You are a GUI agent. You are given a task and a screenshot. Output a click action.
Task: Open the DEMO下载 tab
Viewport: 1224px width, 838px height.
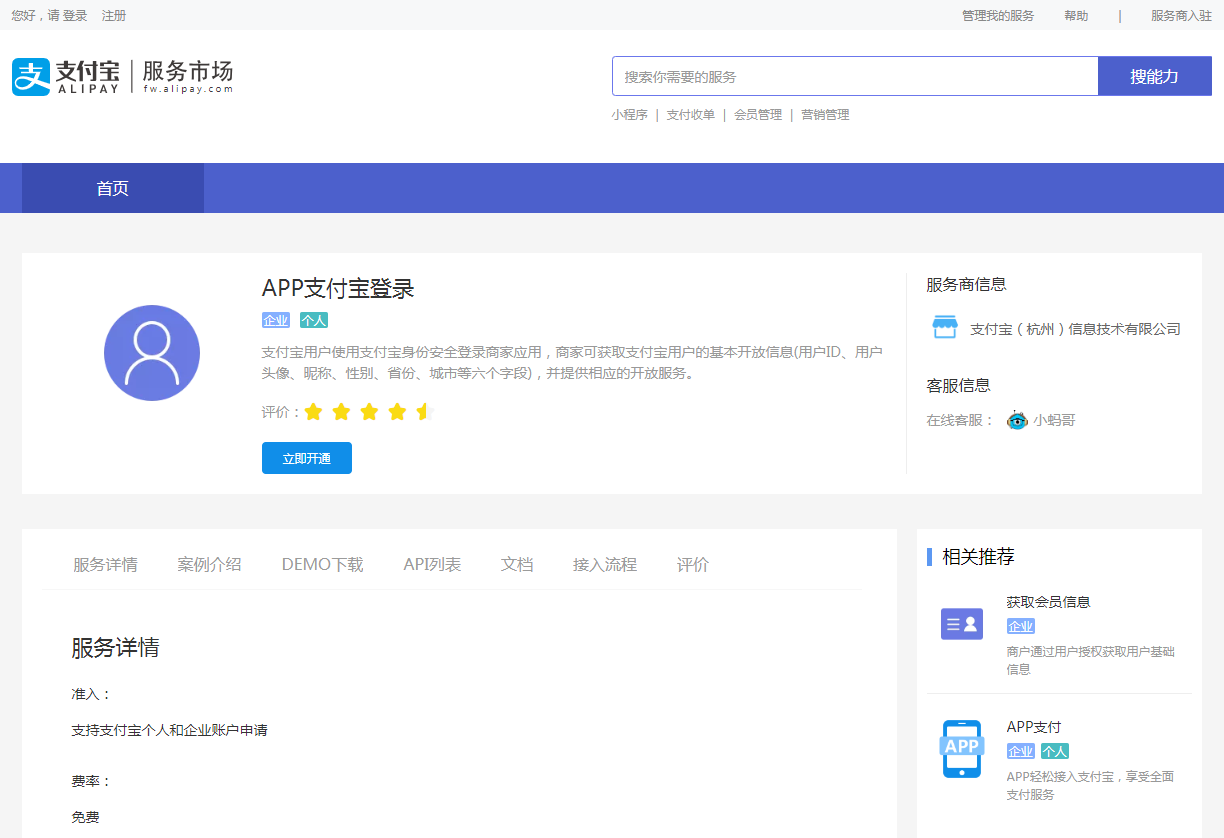pos(322,565)
